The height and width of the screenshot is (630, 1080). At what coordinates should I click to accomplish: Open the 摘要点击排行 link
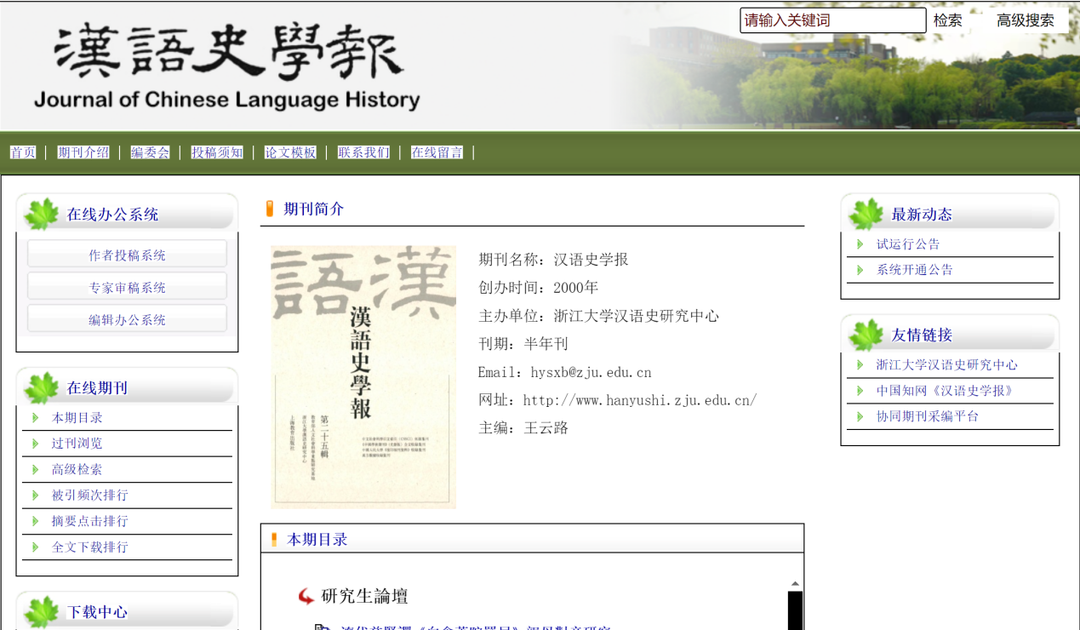90,521
